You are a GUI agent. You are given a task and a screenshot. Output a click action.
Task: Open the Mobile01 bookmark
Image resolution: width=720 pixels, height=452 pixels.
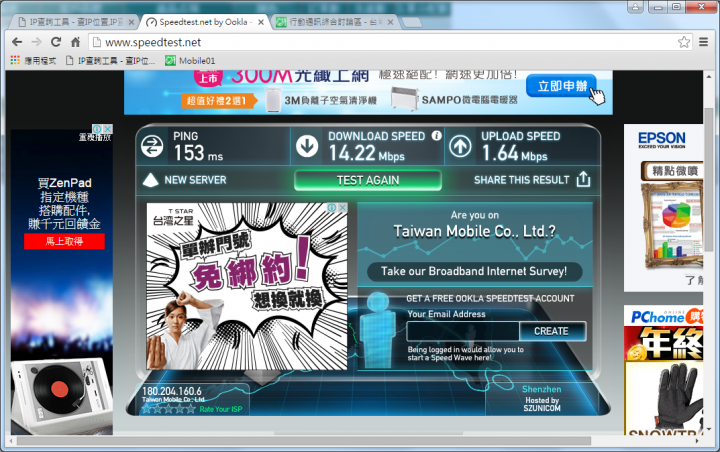click(x=190, y=61)
